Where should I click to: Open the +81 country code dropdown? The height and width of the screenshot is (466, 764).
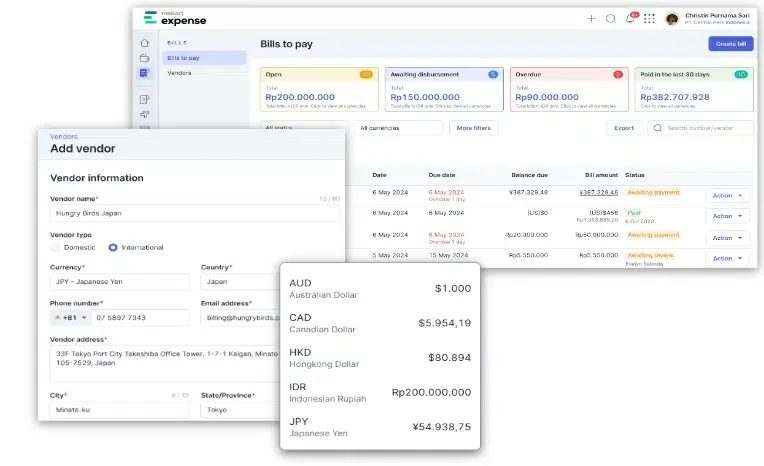coord(71,317)
